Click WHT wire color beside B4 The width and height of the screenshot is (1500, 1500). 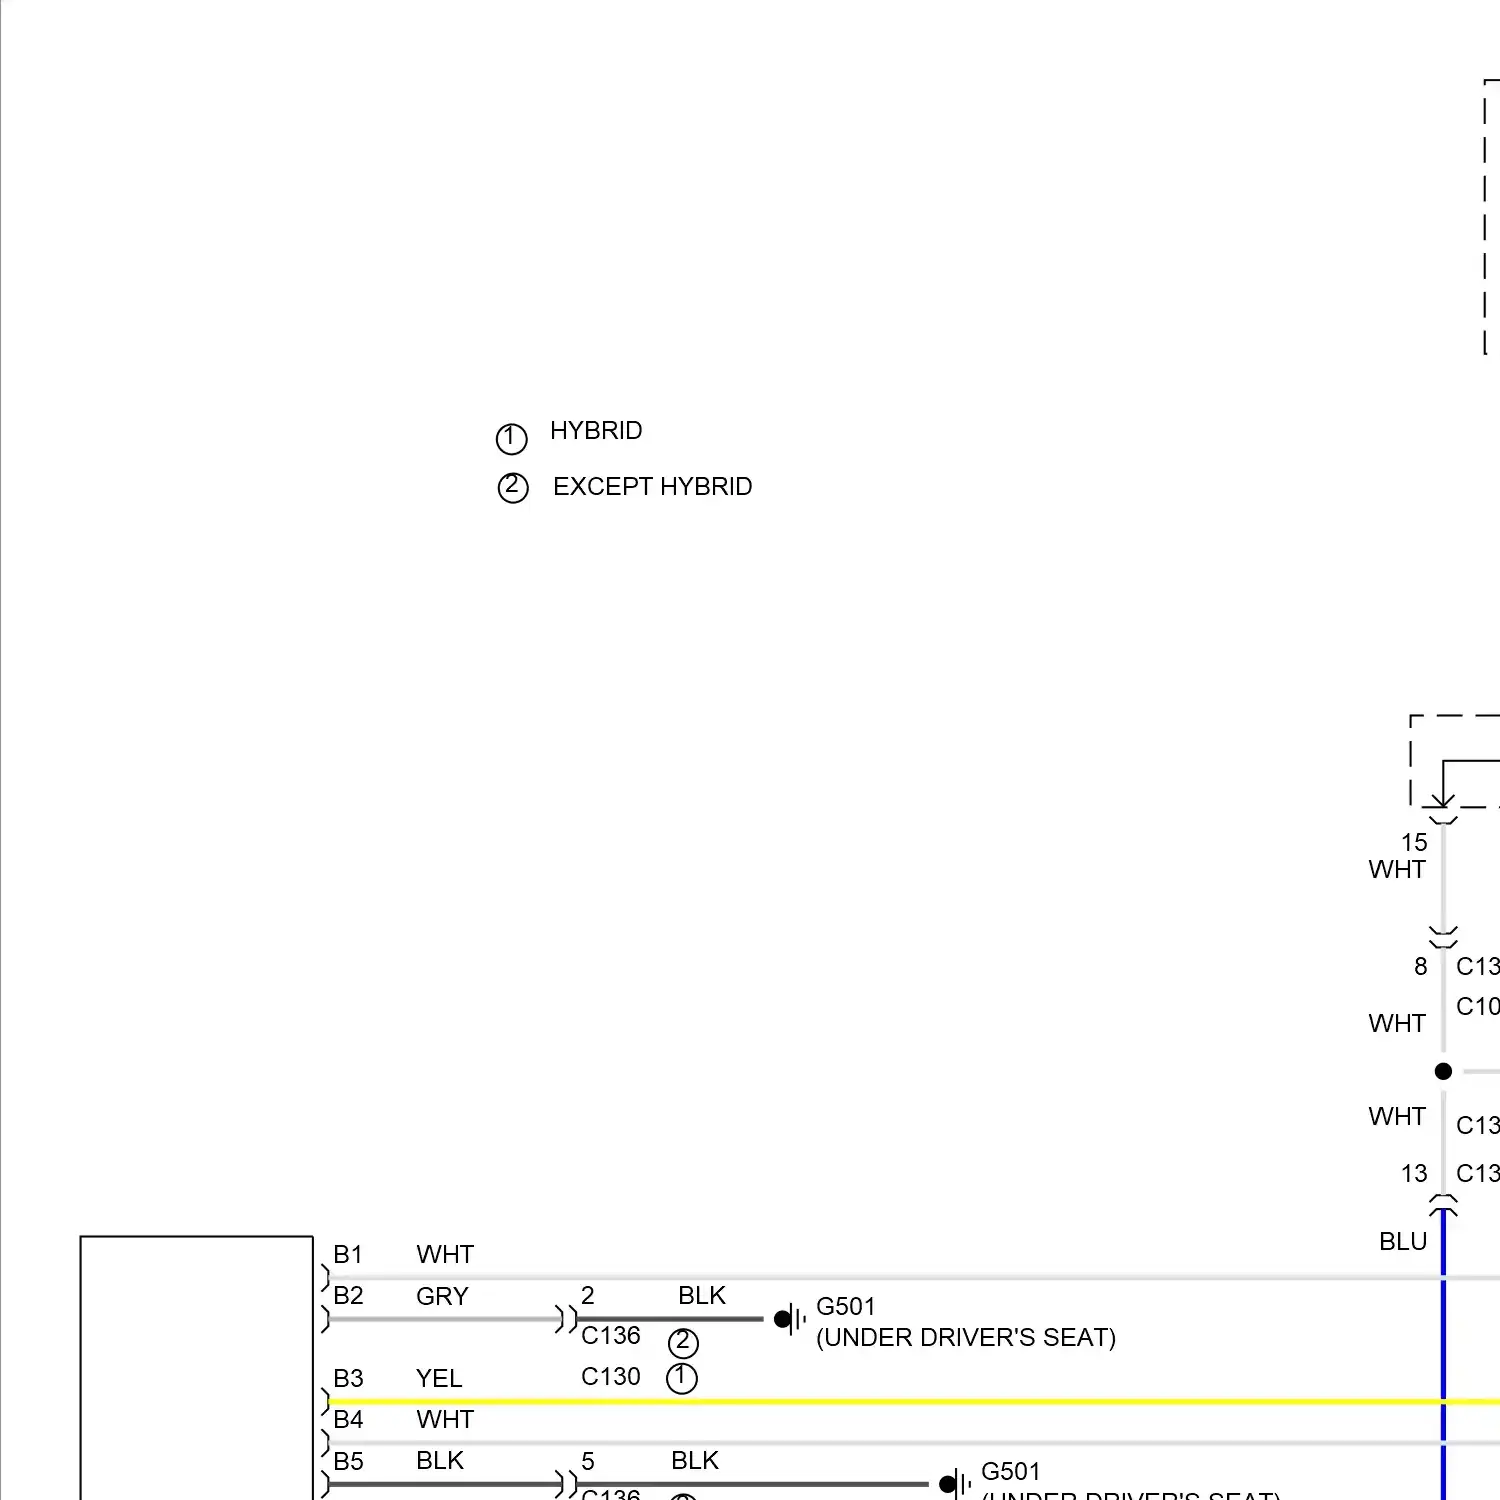(x=445, y=1419)
